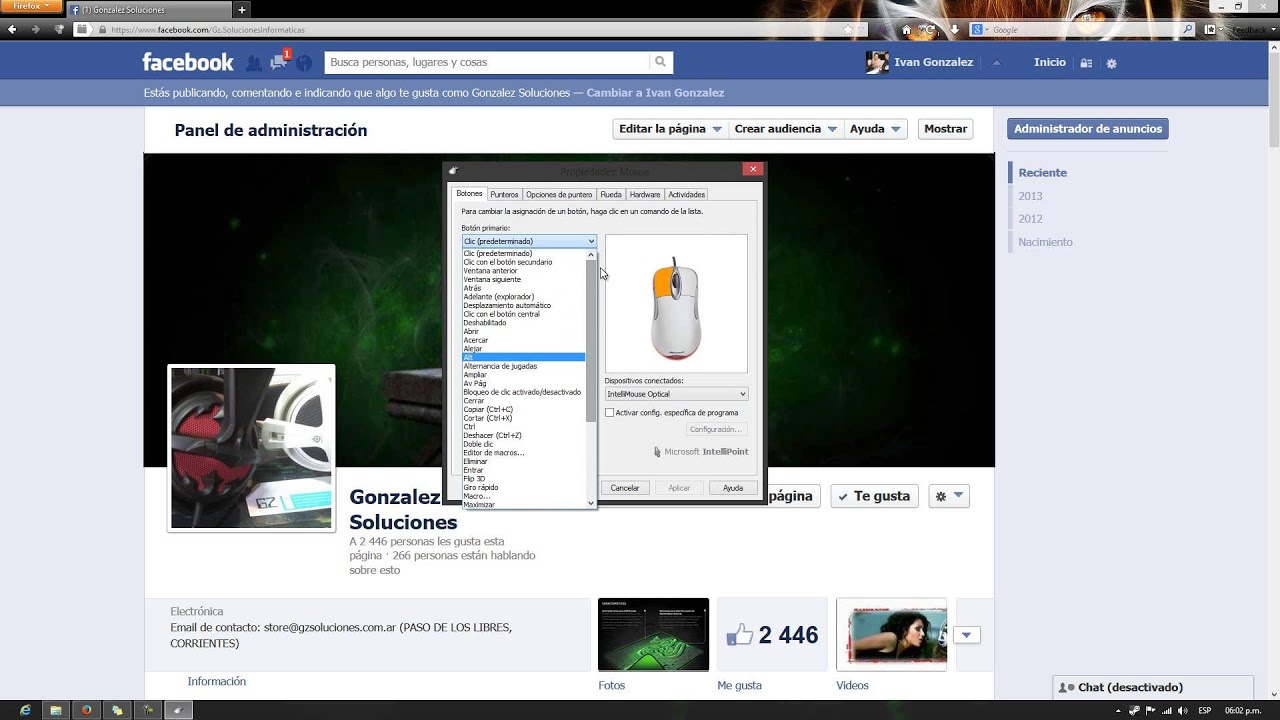The height and width of the screenshot is (720, 1280).
Task: Open privacy shortcuts lock icon in Facebook header
Action: click(x=1086, y=63)
